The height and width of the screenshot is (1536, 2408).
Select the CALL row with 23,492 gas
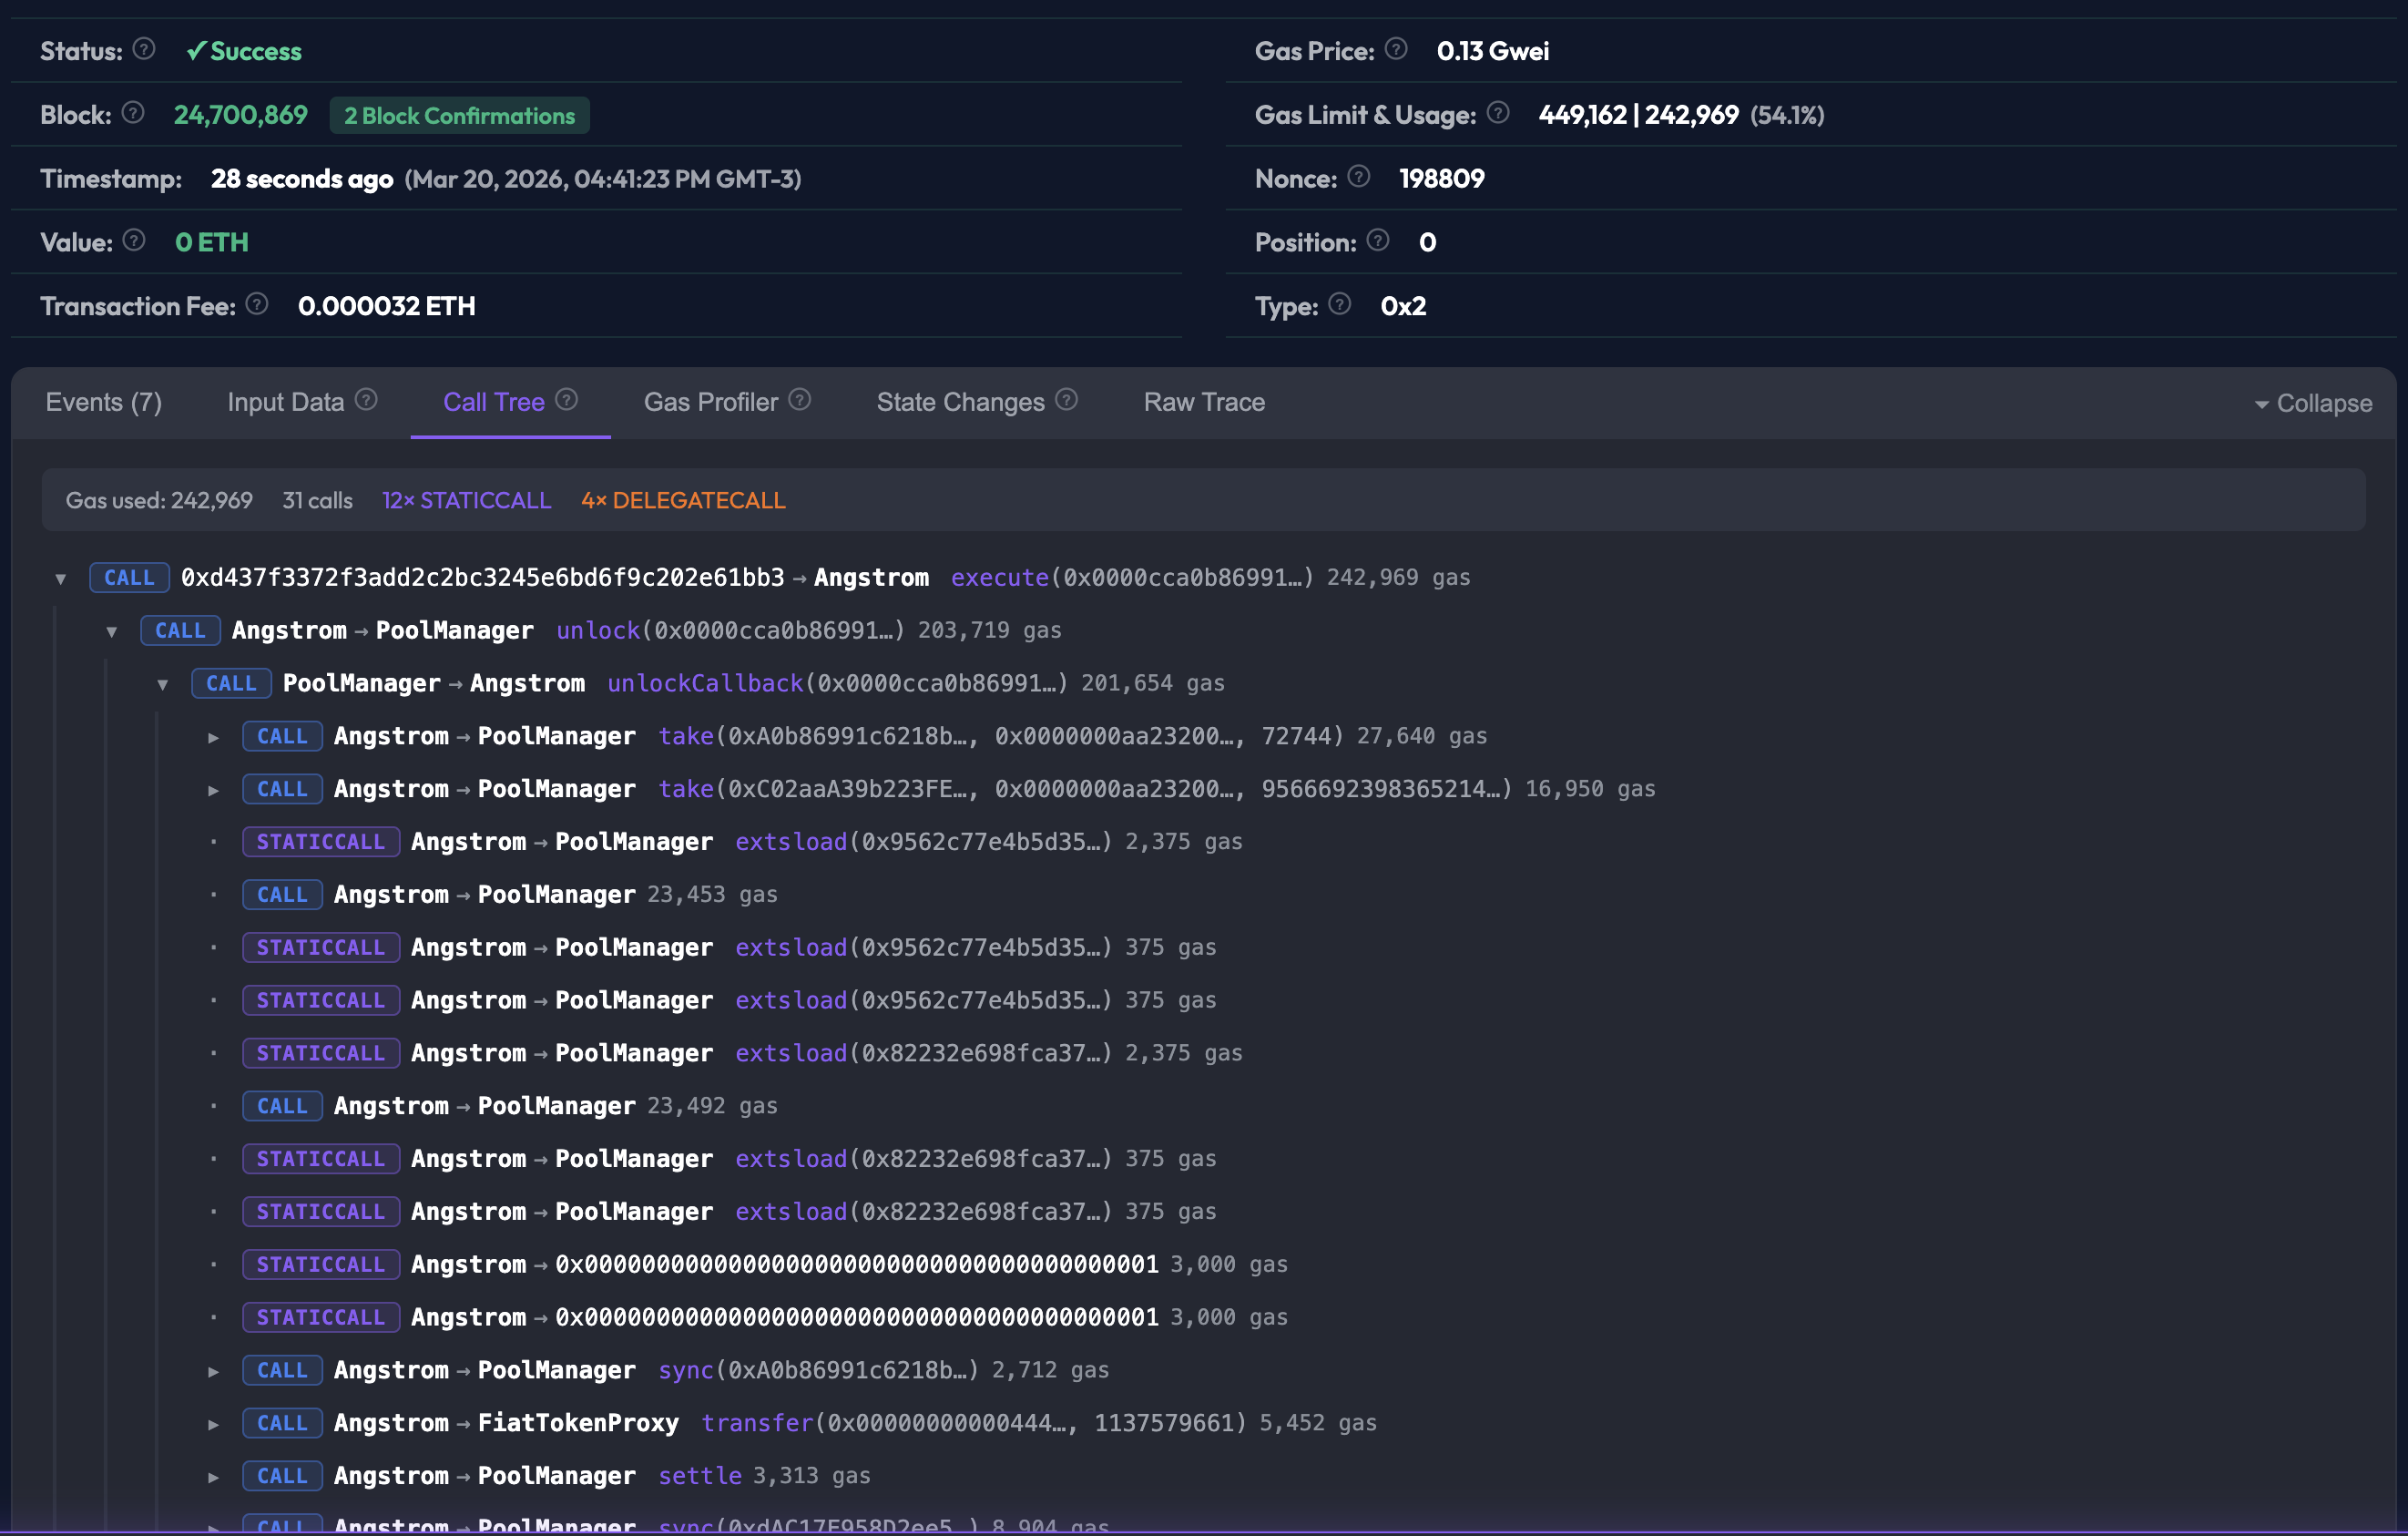point(511,1106)
